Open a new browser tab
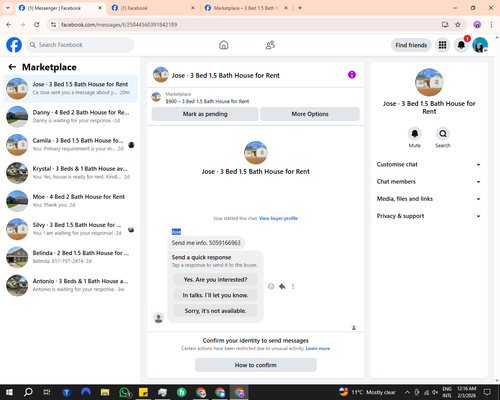Viewport: 500px width, 400px height. 300,8
